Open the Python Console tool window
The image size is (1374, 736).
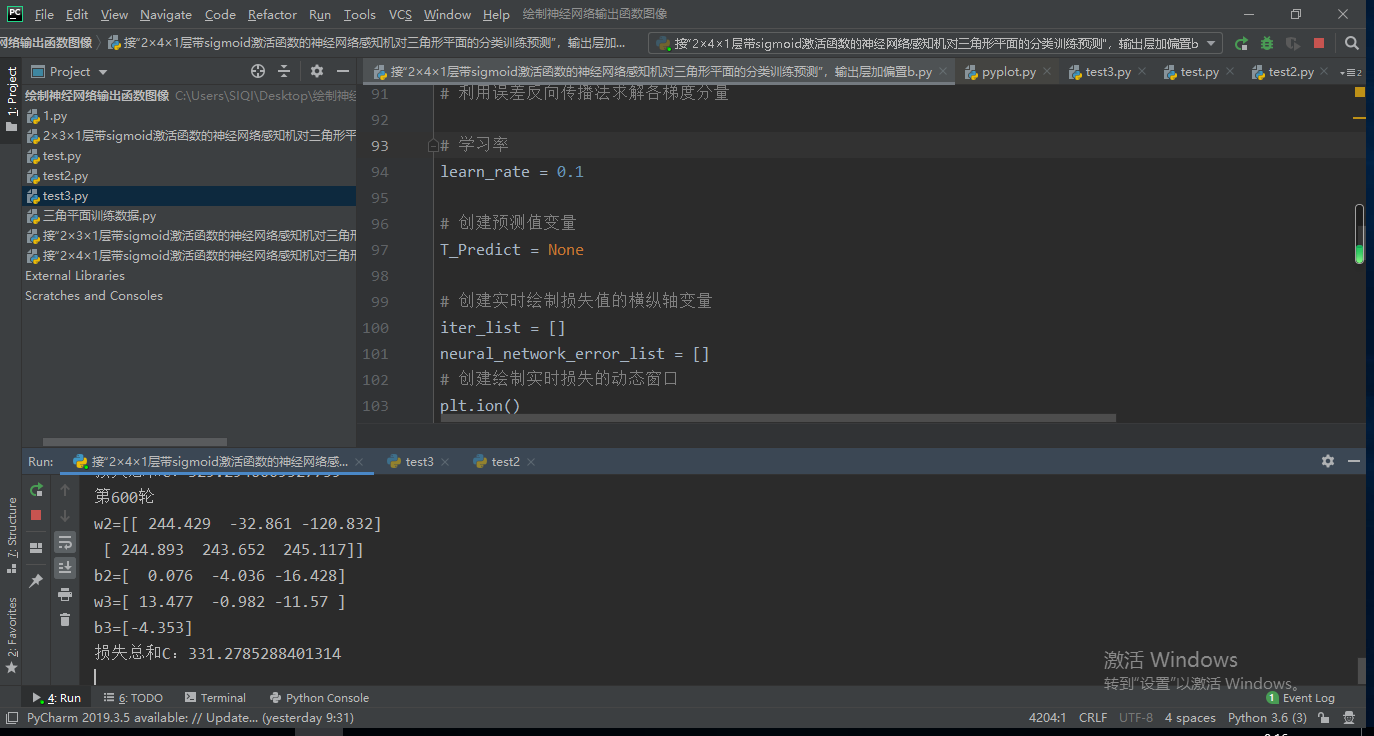319,698
